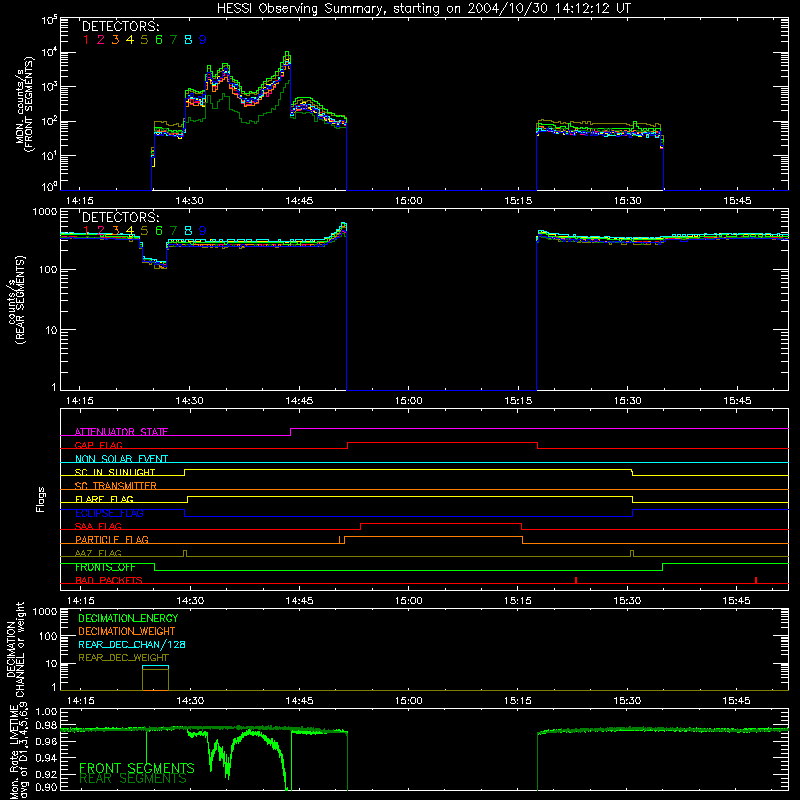The width and height of the screenshot is (800, 800).
Task: Click the 14:30 tick label under front segments plot
Action: (189, 201)
